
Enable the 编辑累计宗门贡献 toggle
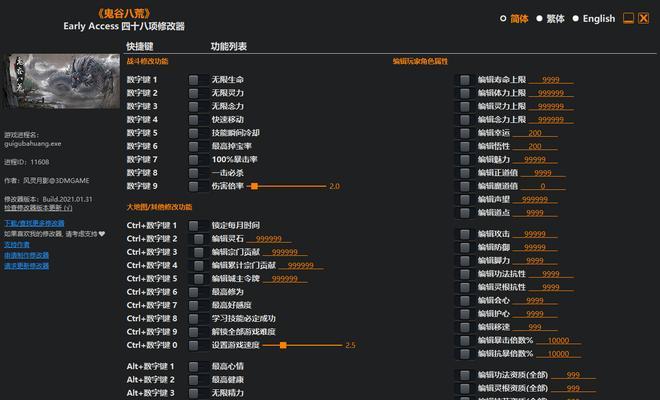click(198, 266)
